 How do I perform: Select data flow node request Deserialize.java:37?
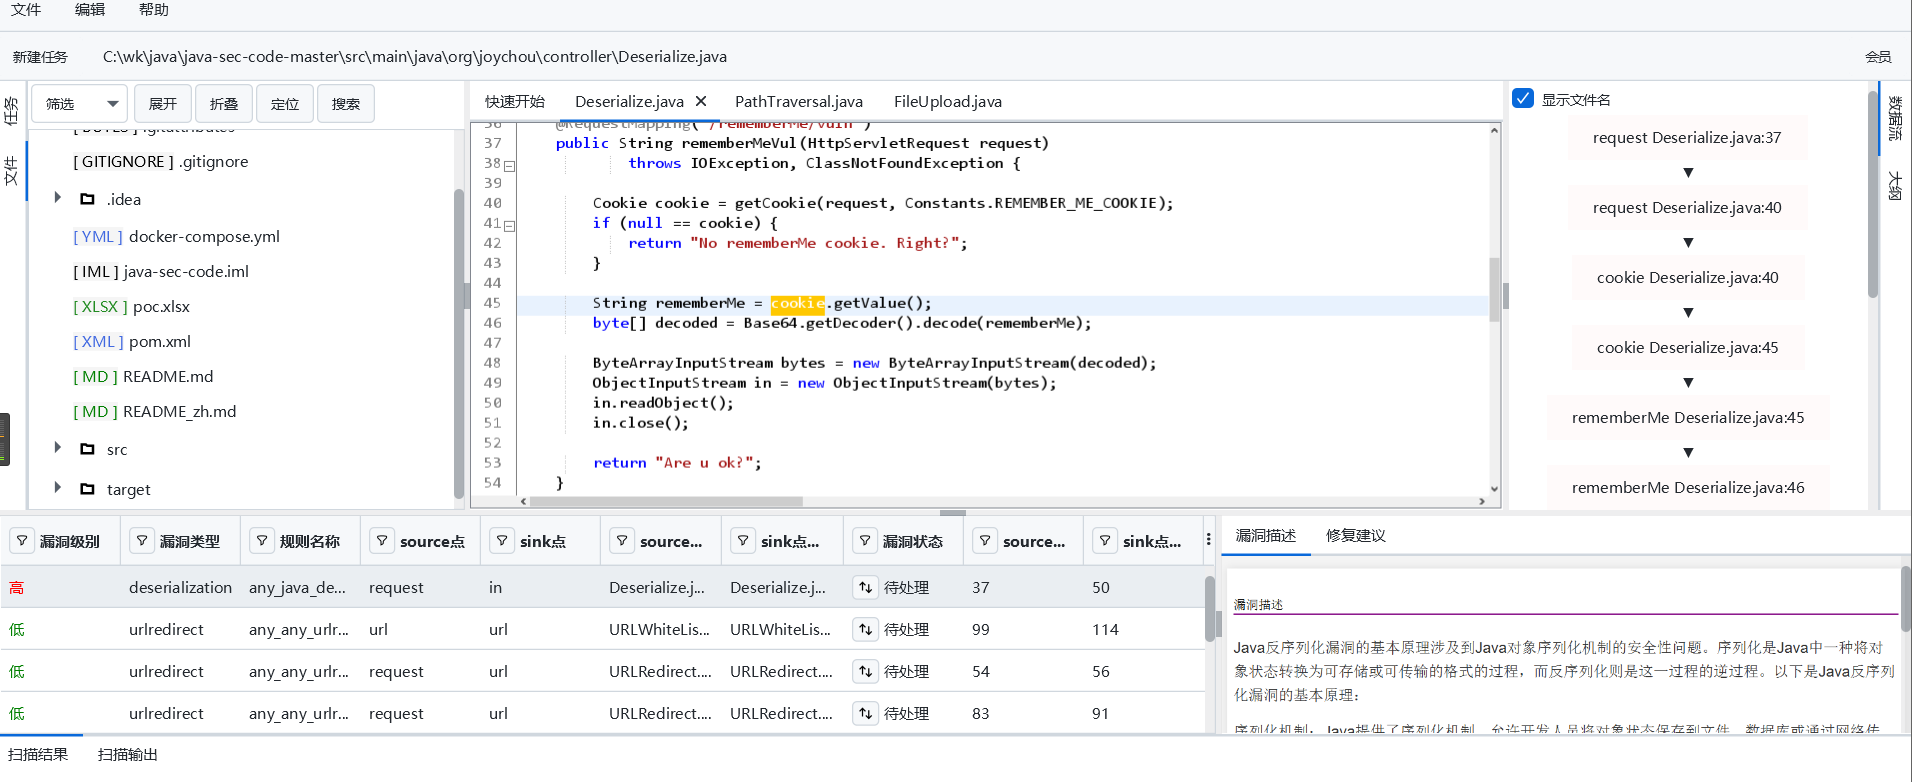(1687, 137)
